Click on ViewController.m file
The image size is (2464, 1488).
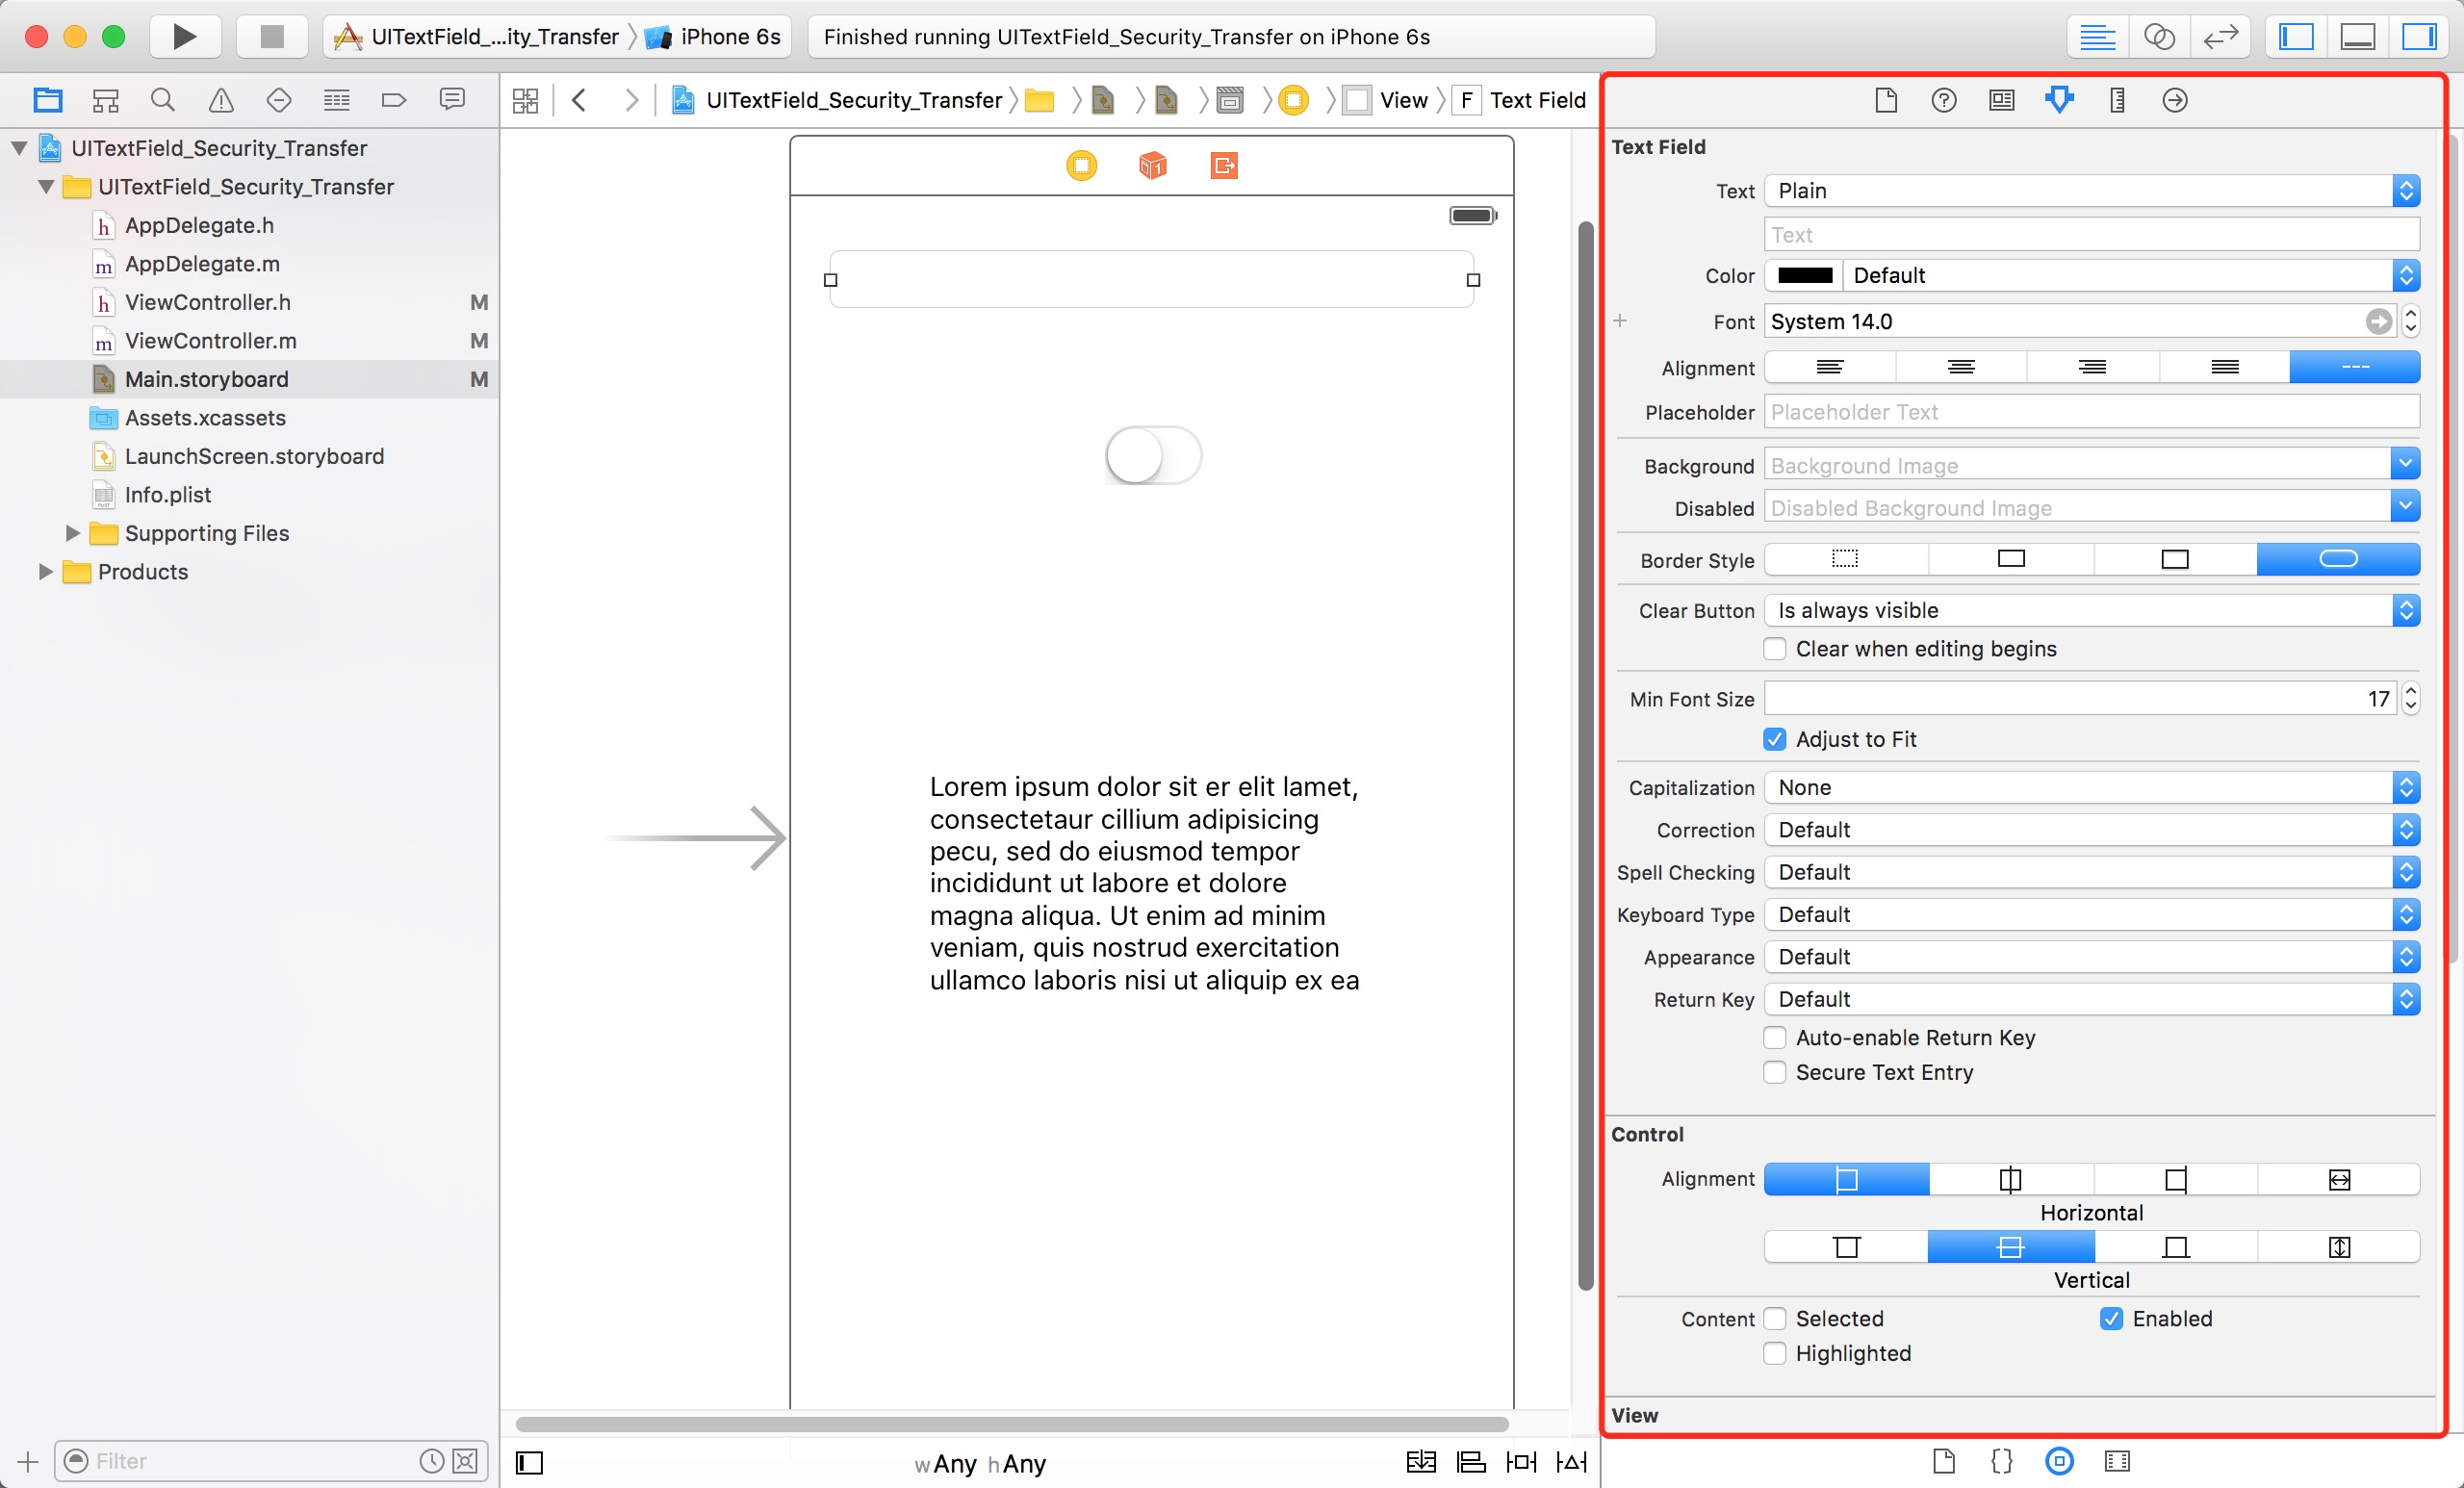pos(210,340)
